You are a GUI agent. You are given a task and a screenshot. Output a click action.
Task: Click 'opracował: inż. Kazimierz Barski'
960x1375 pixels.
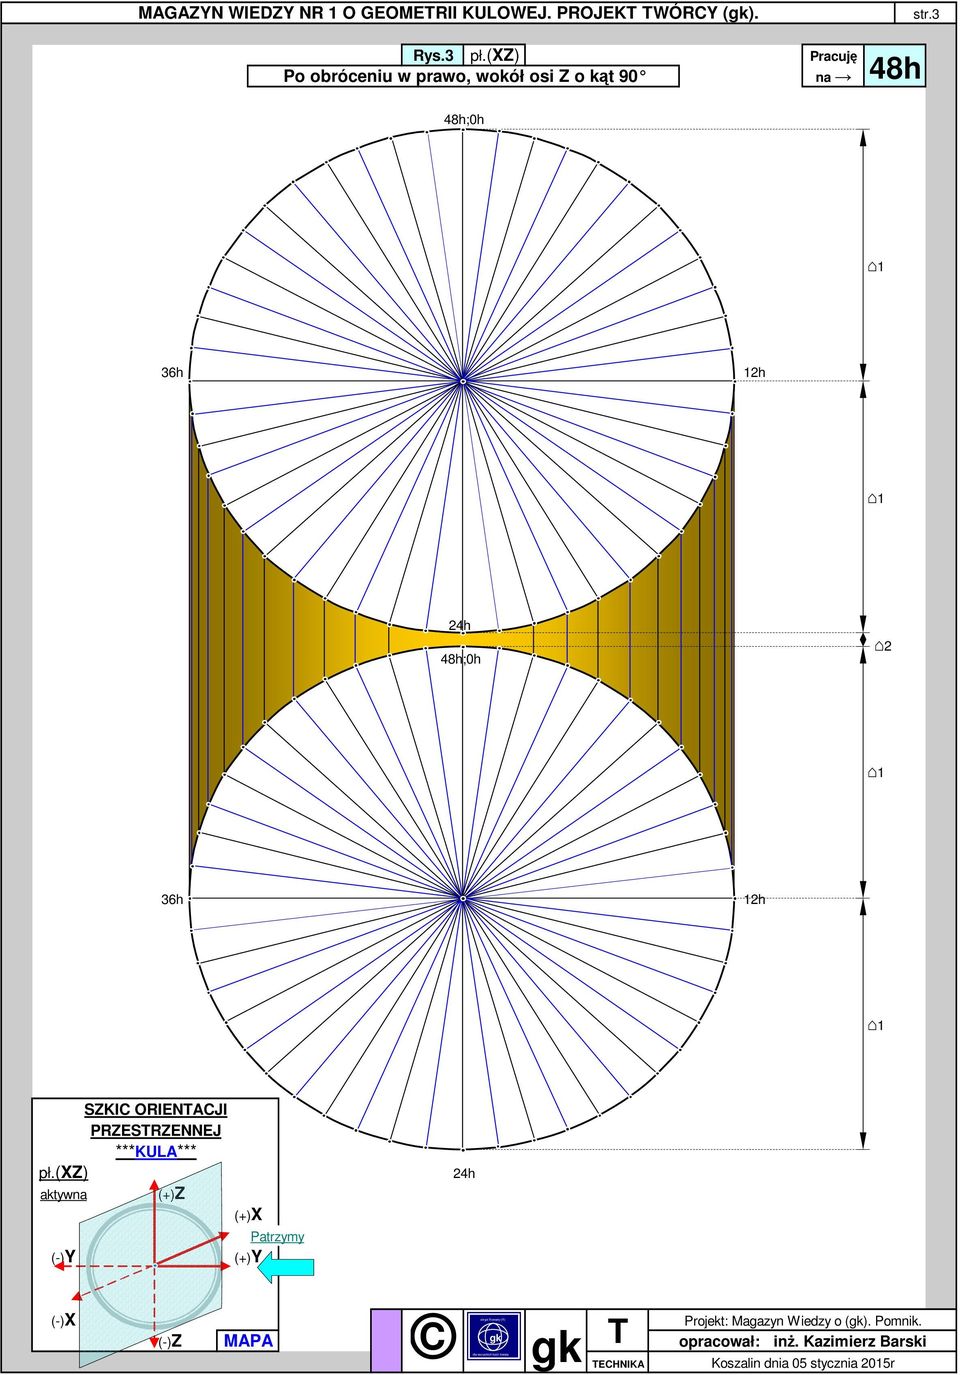pos(803,1341)
